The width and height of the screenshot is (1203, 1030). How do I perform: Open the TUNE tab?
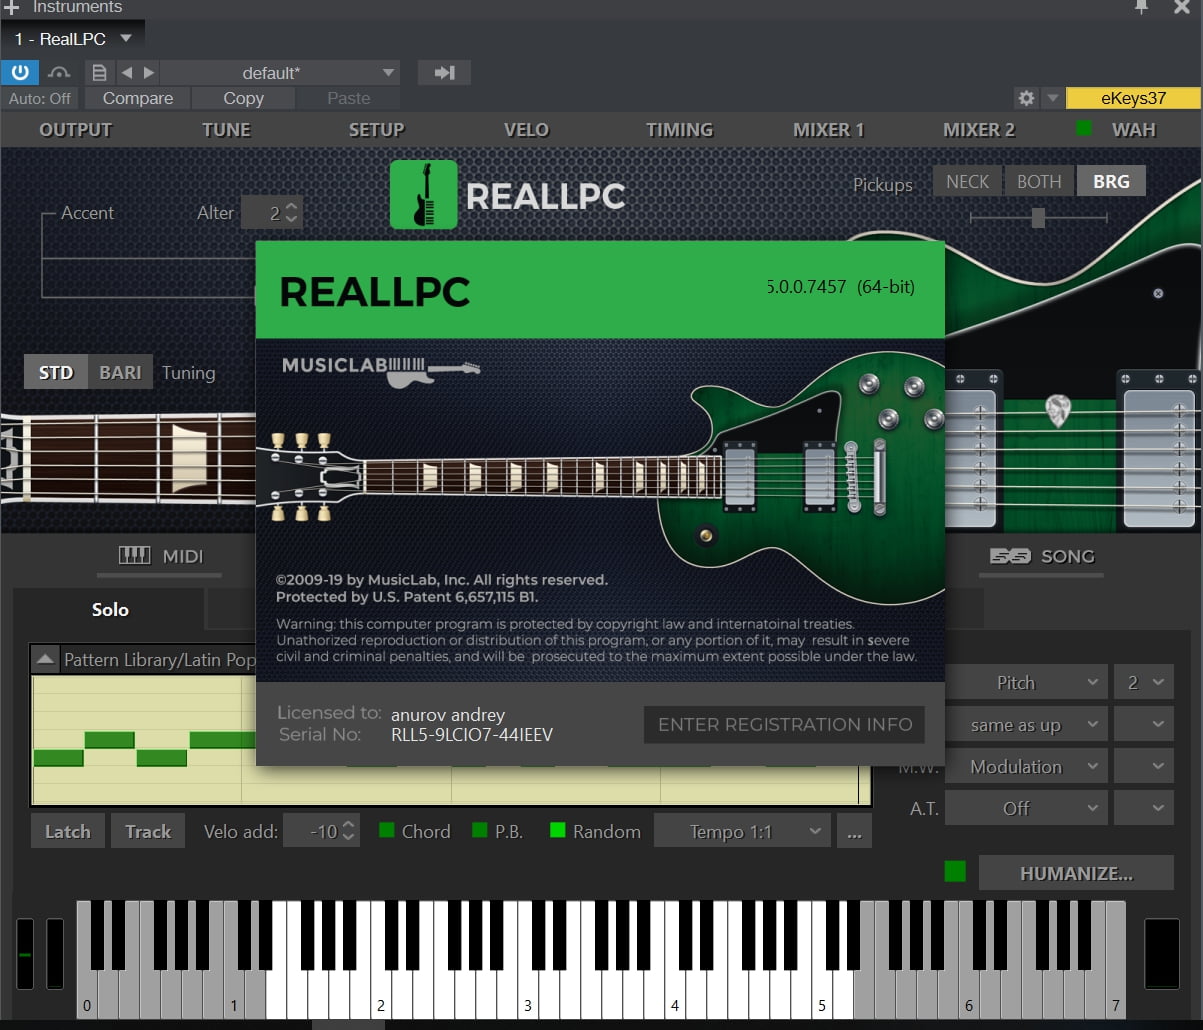pyautogui.click(x=226, y=129)
